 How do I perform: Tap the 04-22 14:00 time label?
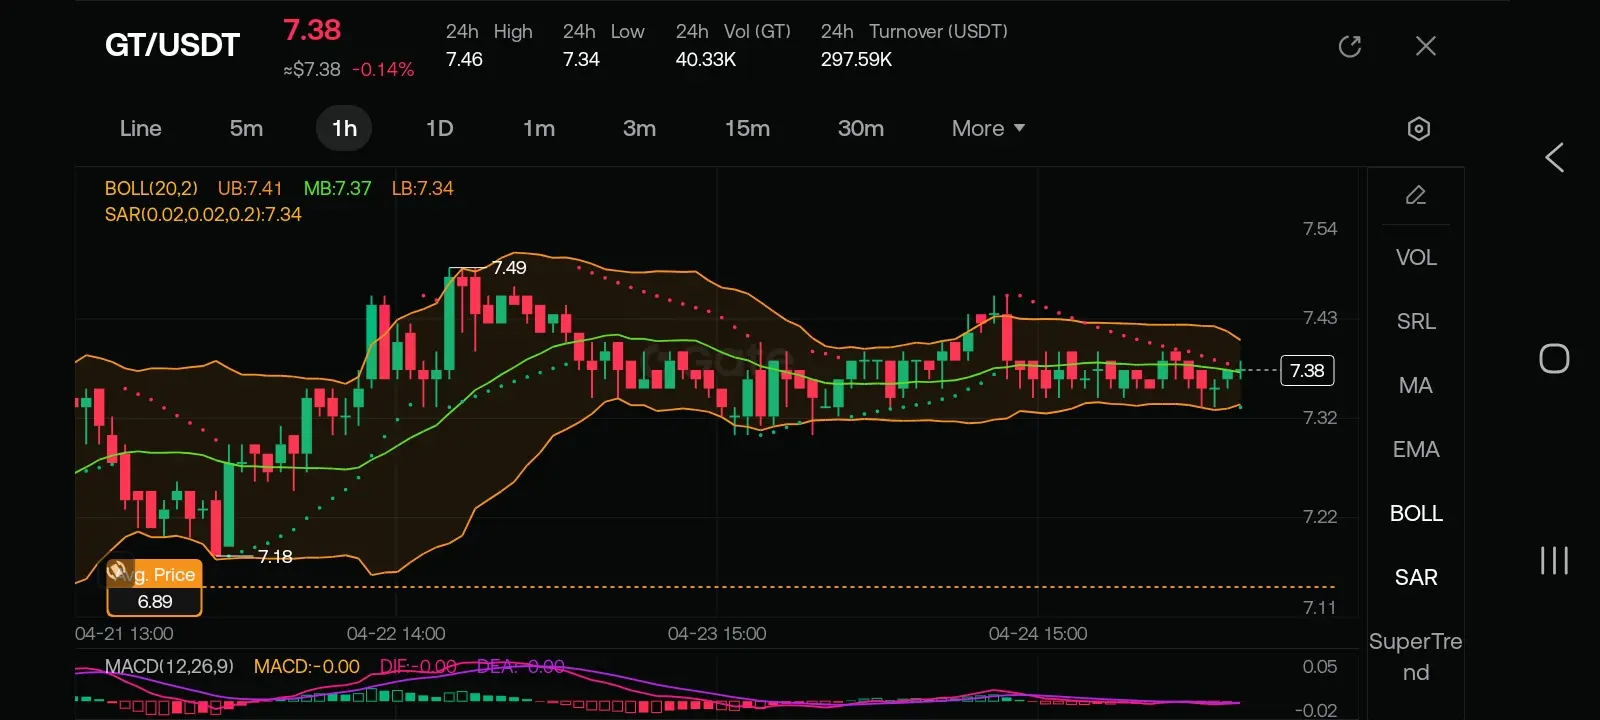(x=396, y=633)
